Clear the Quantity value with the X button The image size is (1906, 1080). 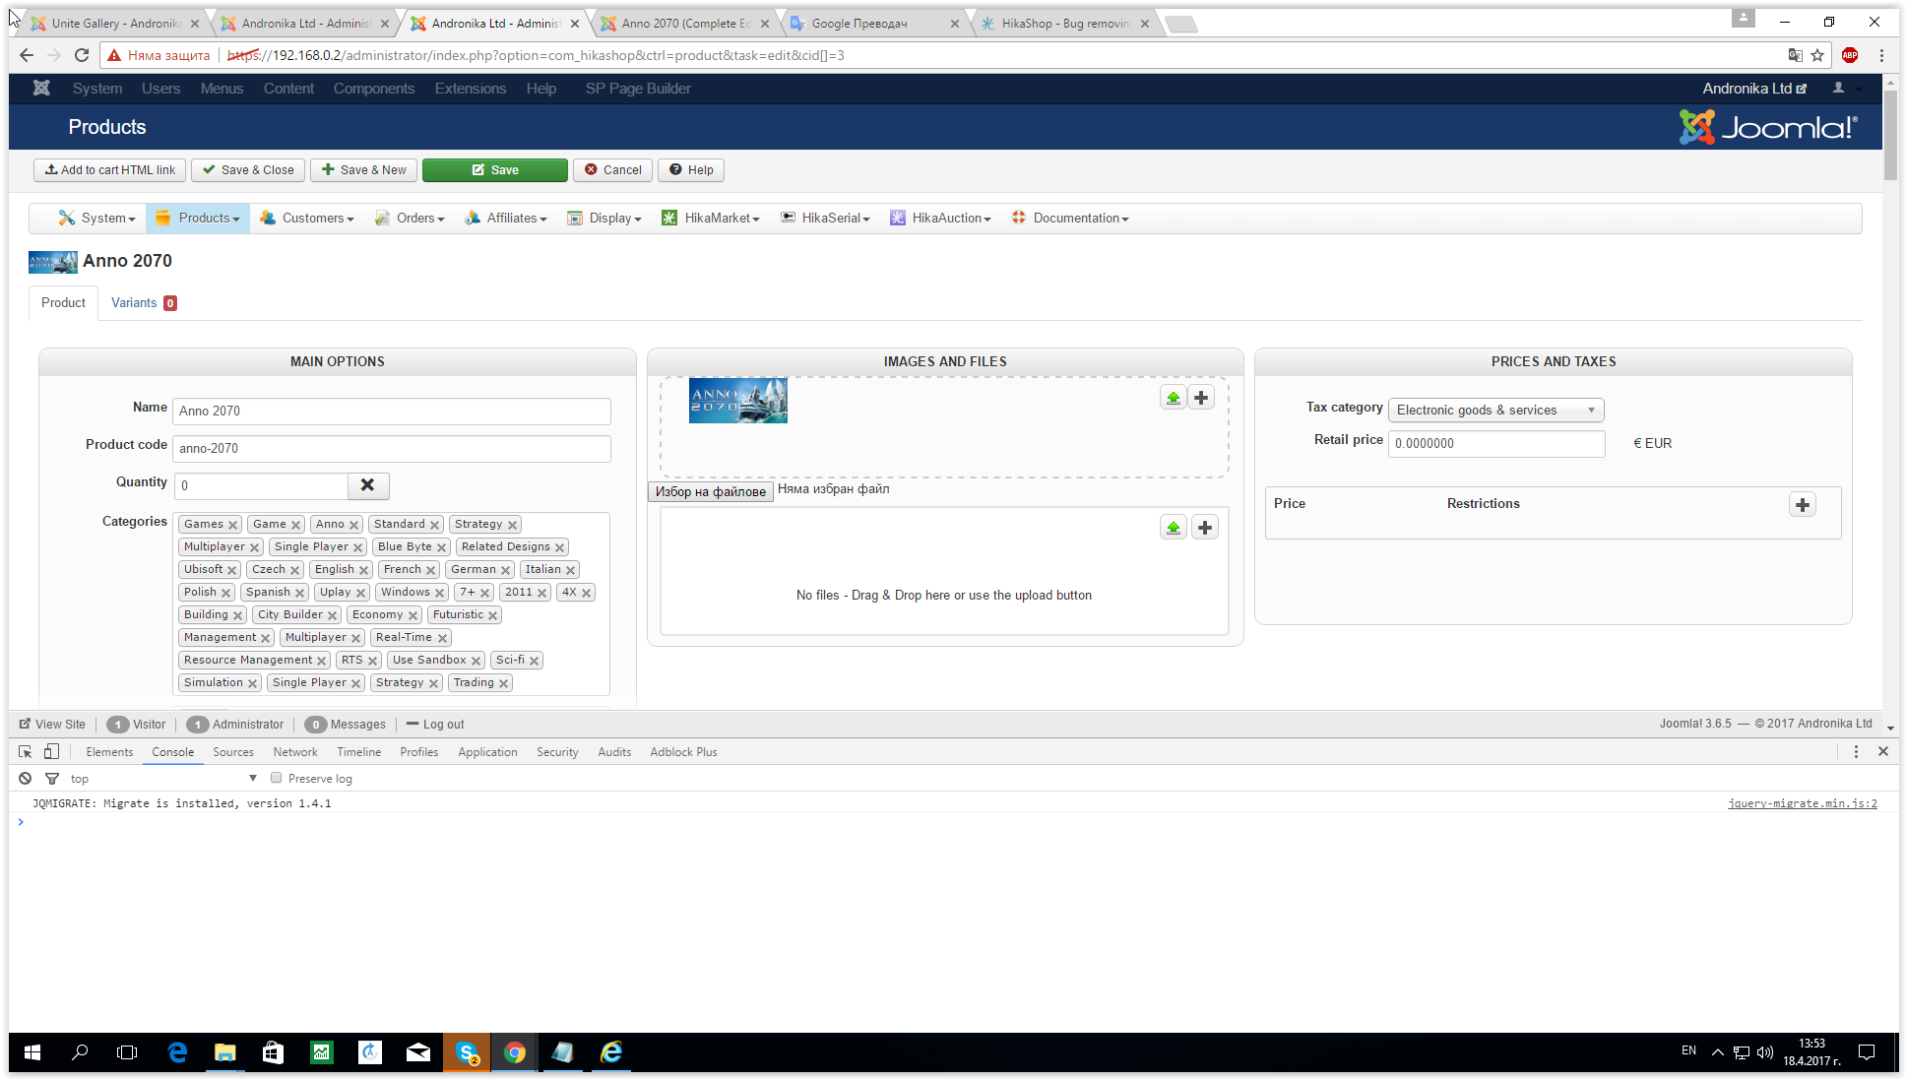368,485
